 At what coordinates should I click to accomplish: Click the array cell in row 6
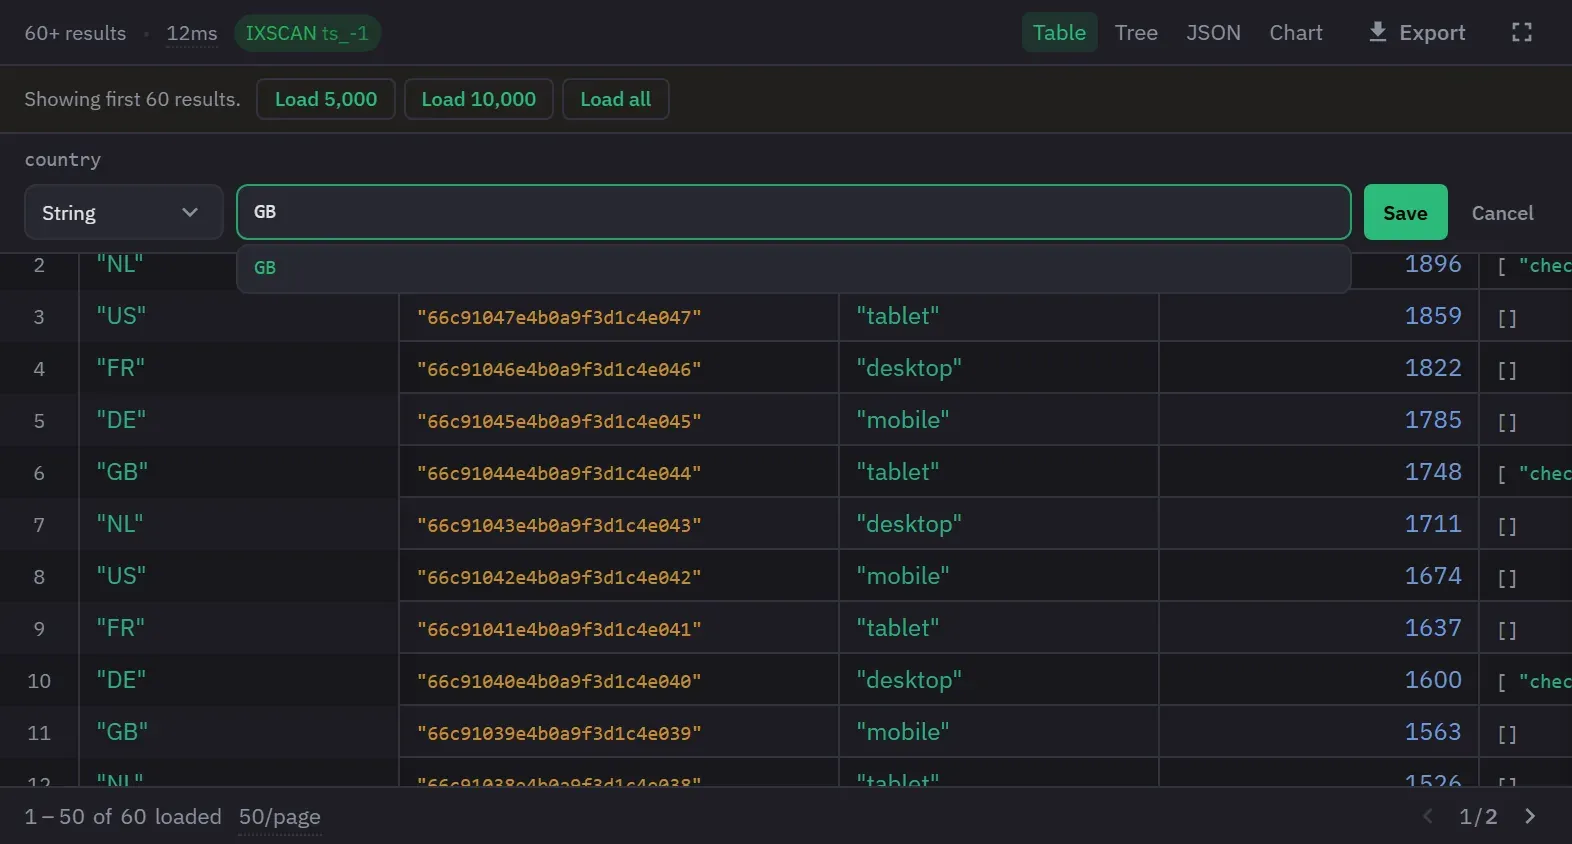point(1526,472)
